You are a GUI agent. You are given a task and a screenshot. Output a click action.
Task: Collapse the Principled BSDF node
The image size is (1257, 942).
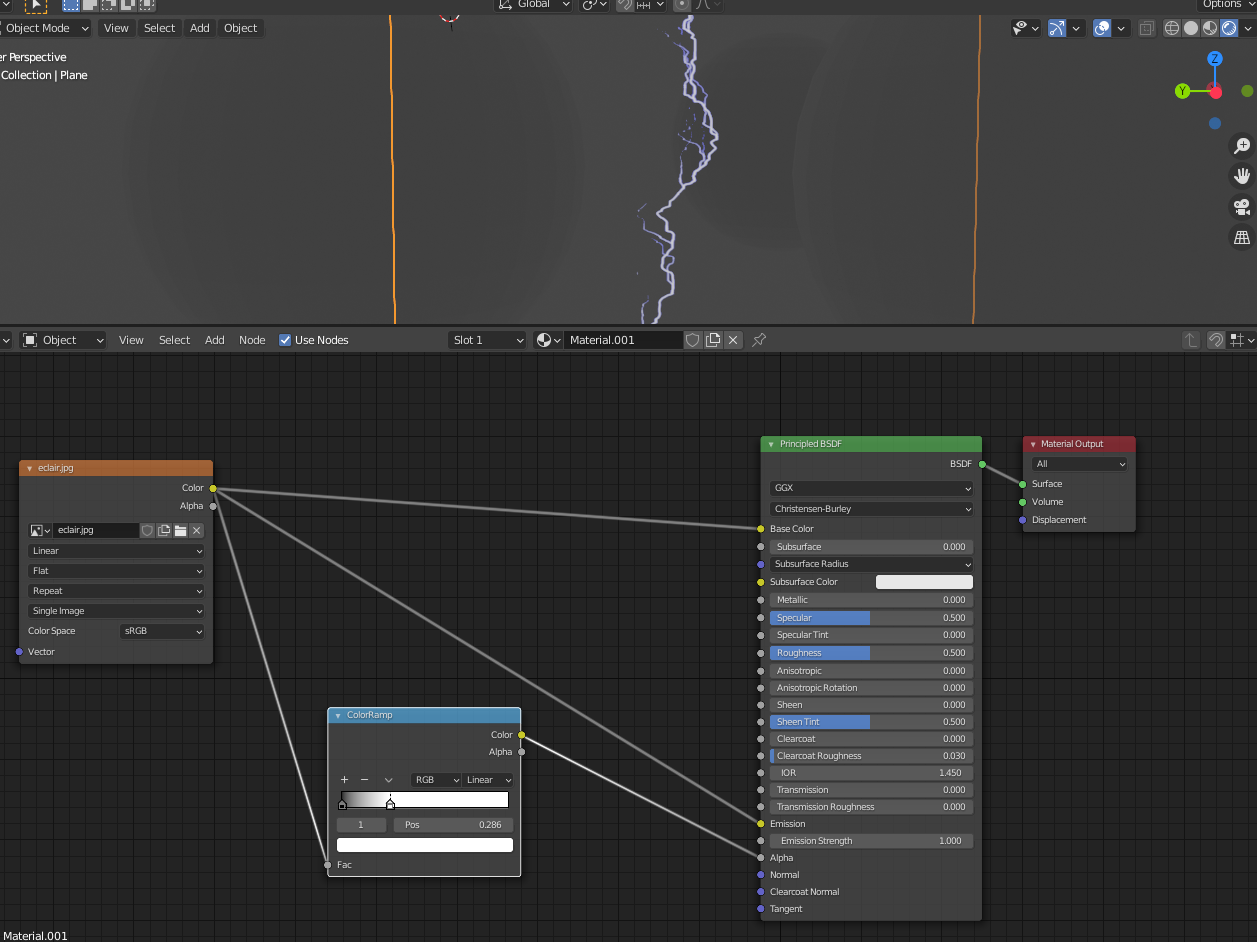coord(771,444)
